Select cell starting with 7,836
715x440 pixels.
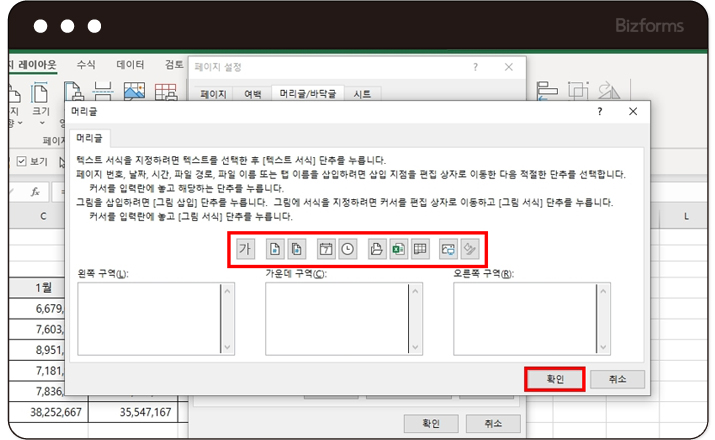pyautogui.click(x=37, y=391)
